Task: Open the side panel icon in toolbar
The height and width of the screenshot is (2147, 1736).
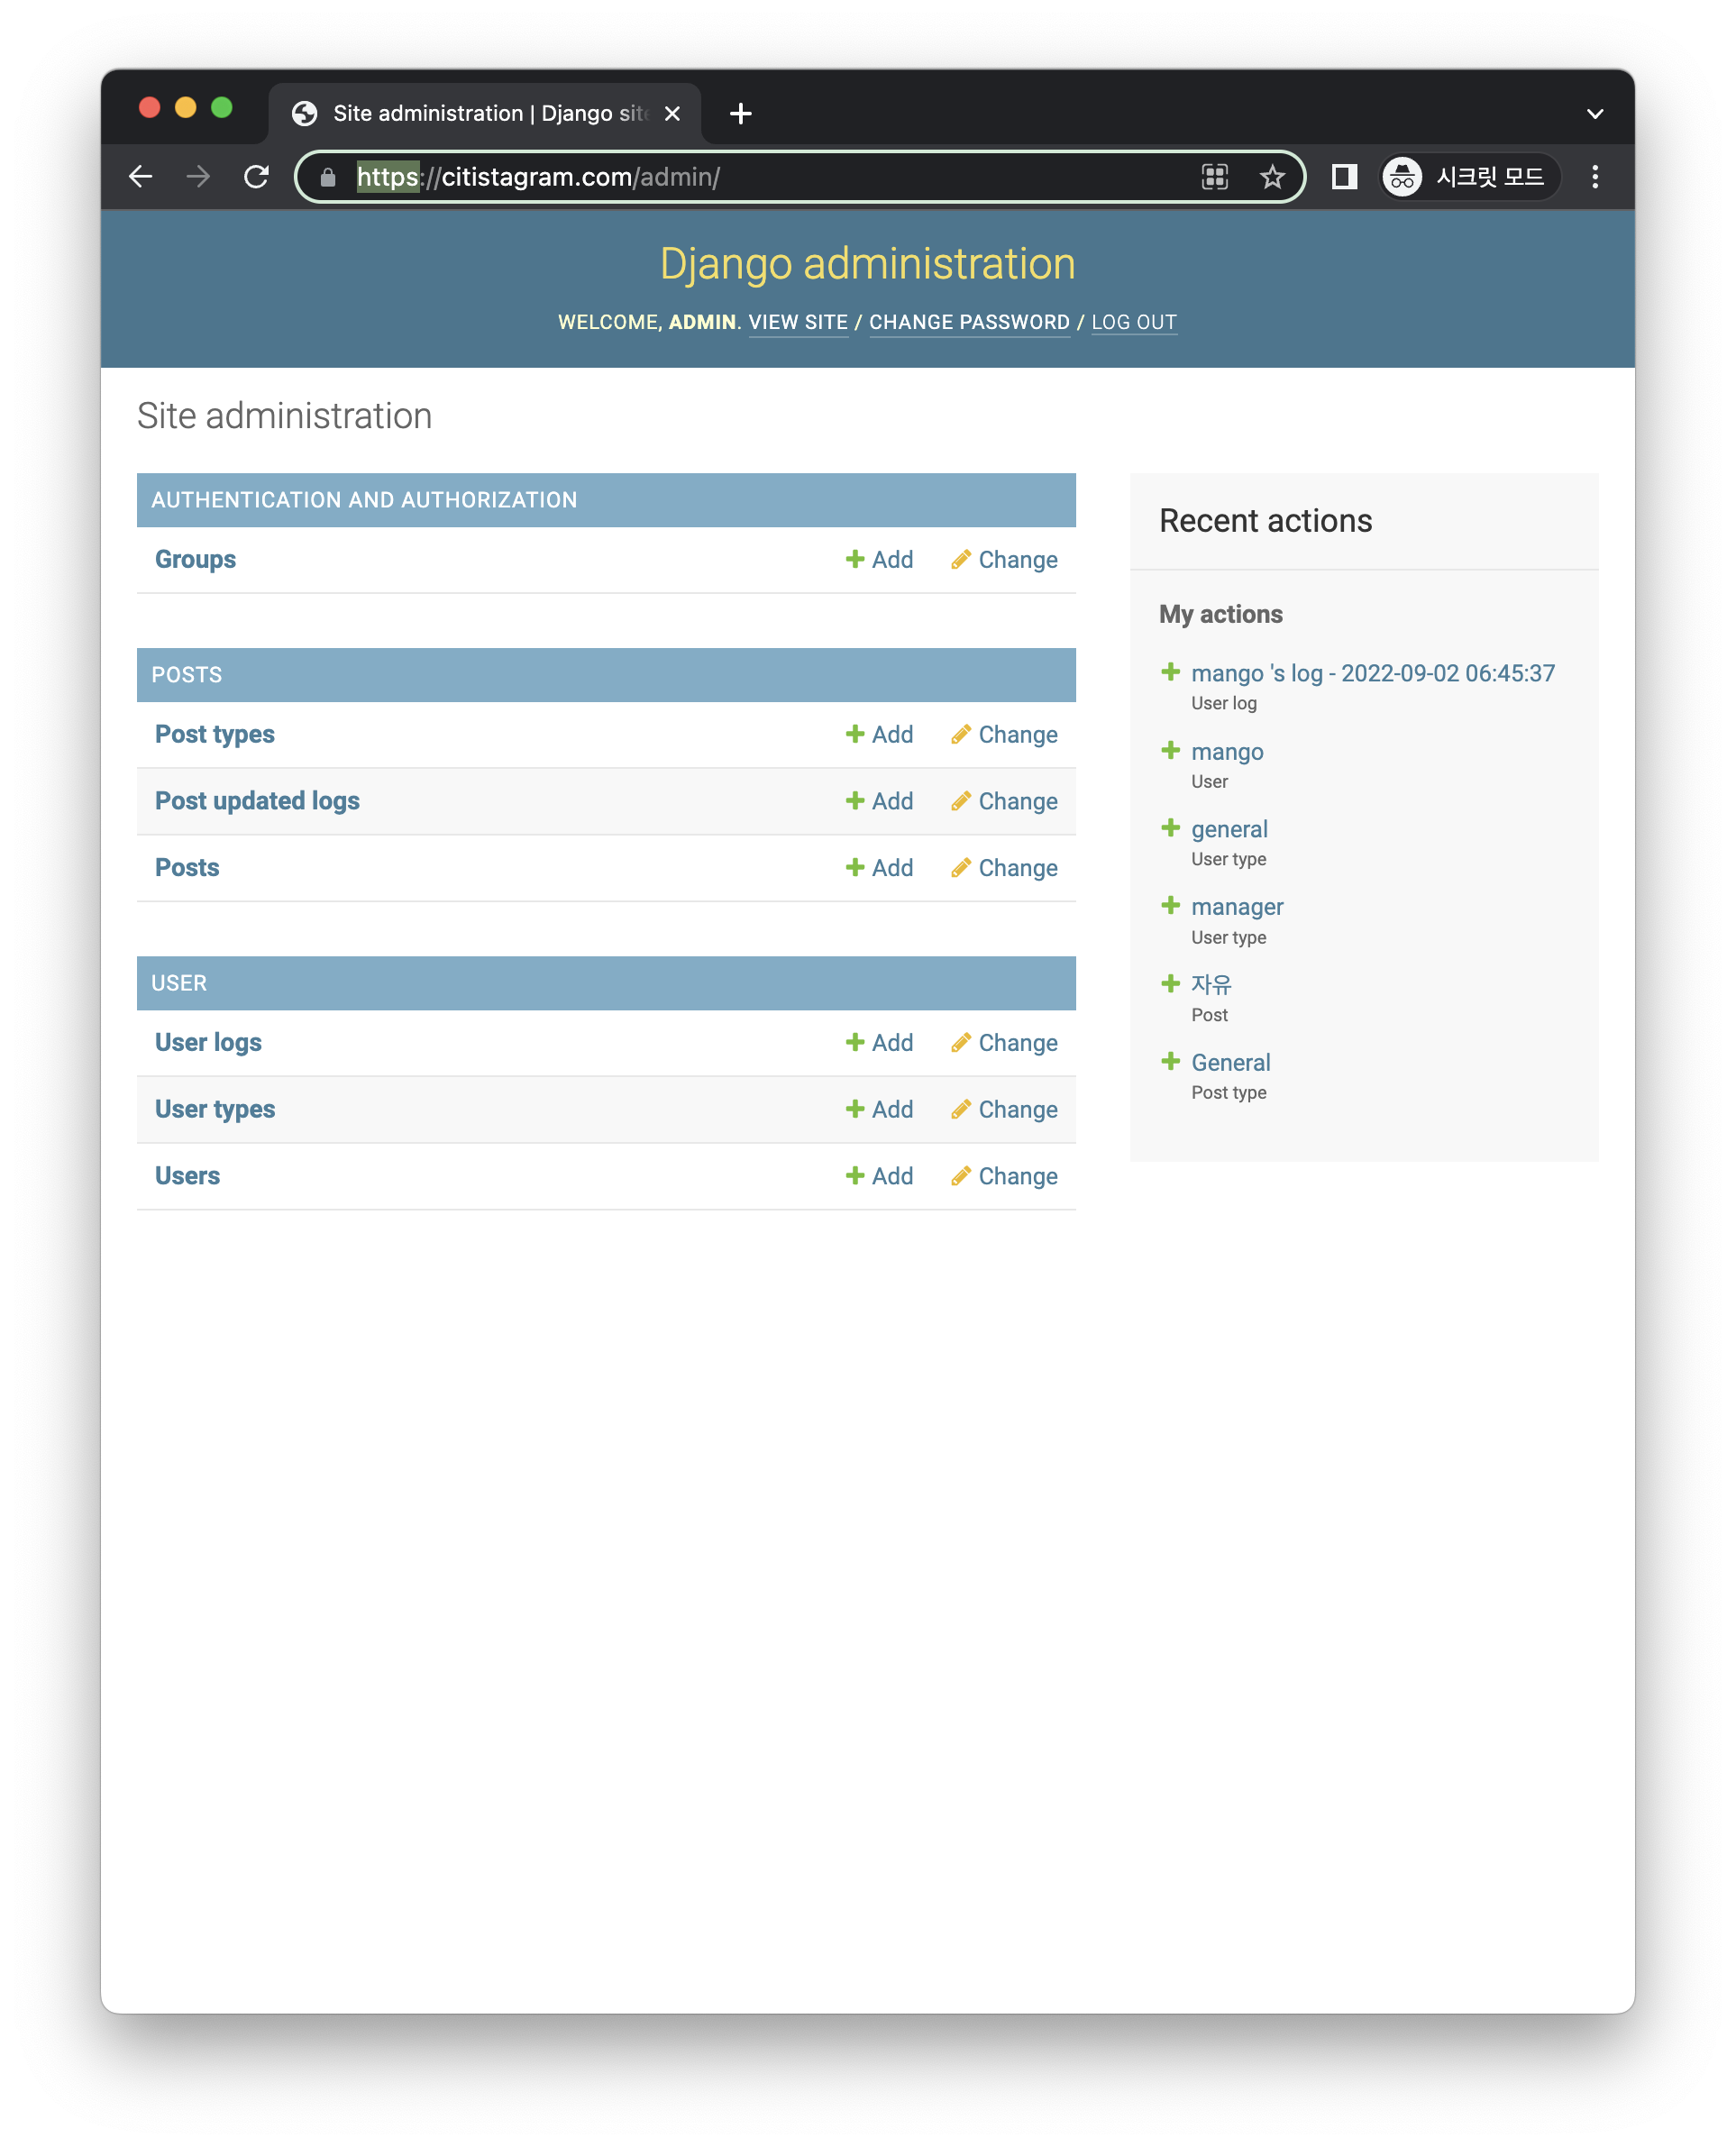Action: pos(1344,177)
